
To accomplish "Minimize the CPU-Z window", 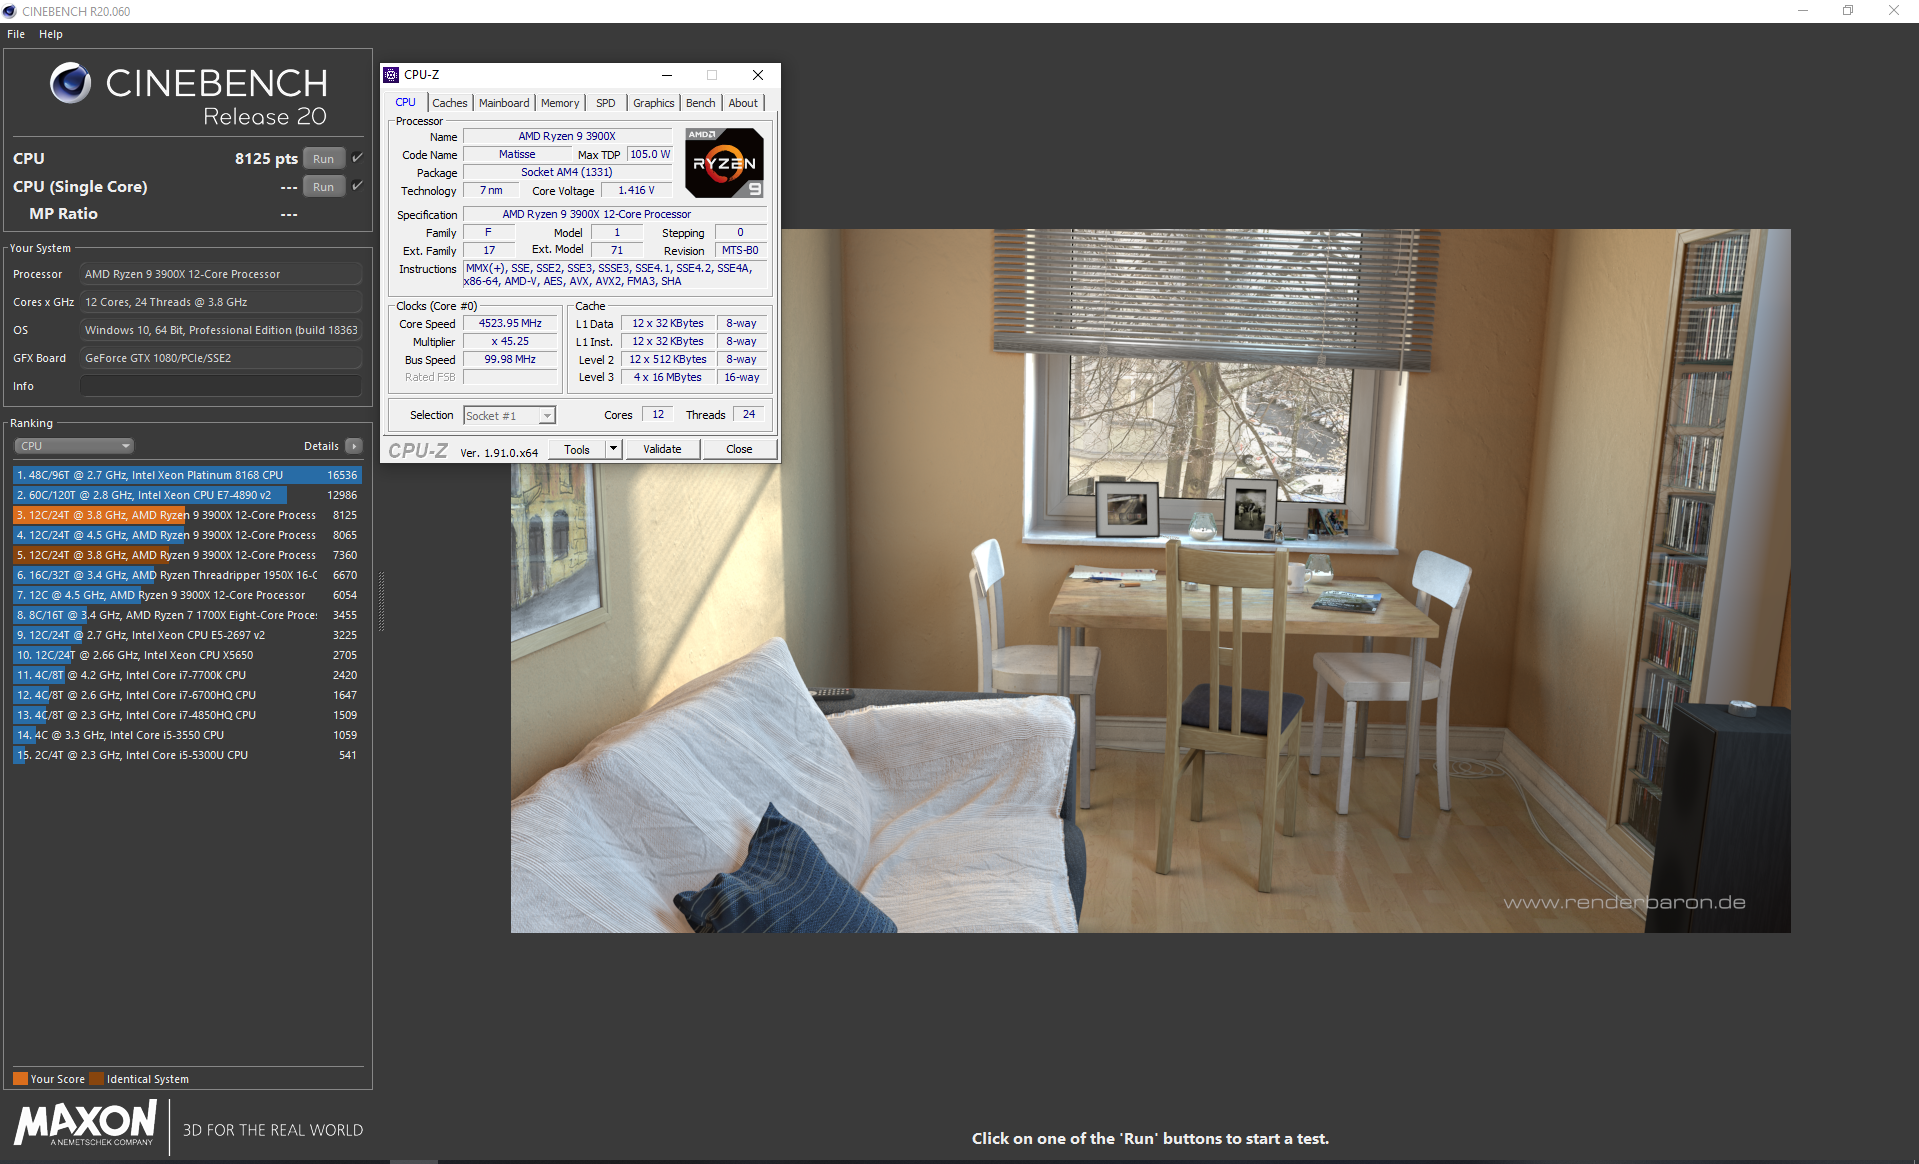I will pos(667,75).
